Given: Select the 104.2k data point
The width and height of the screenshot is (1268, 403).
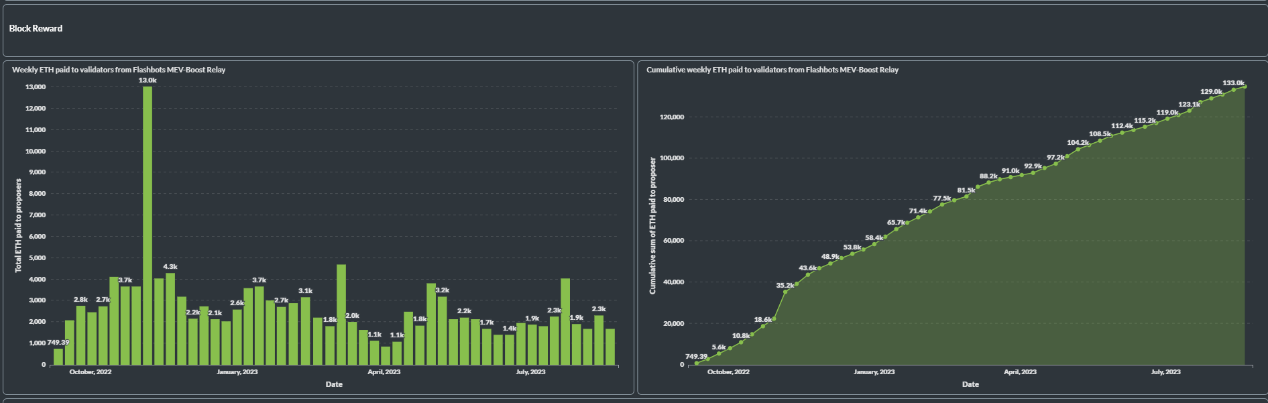Looking at the screenshot, I should click(x=1076, y=150).
